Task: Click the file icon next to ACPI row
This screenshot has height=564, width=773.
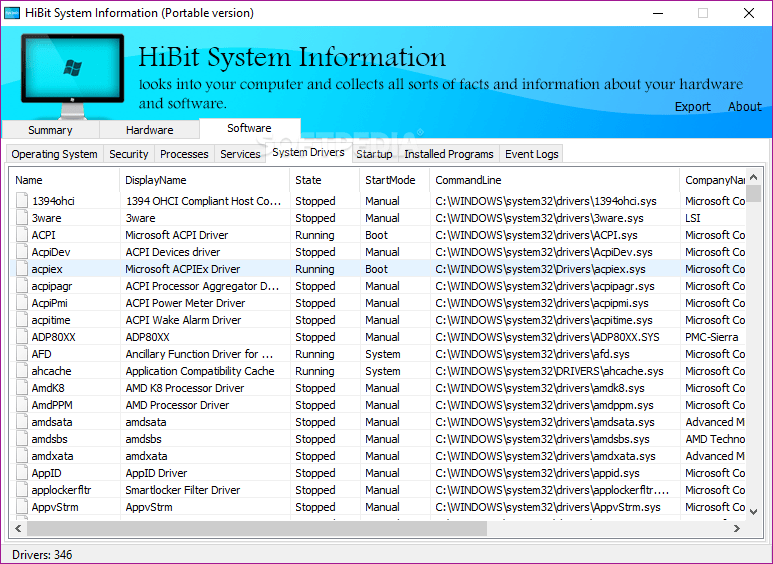Action: point(22,235)
